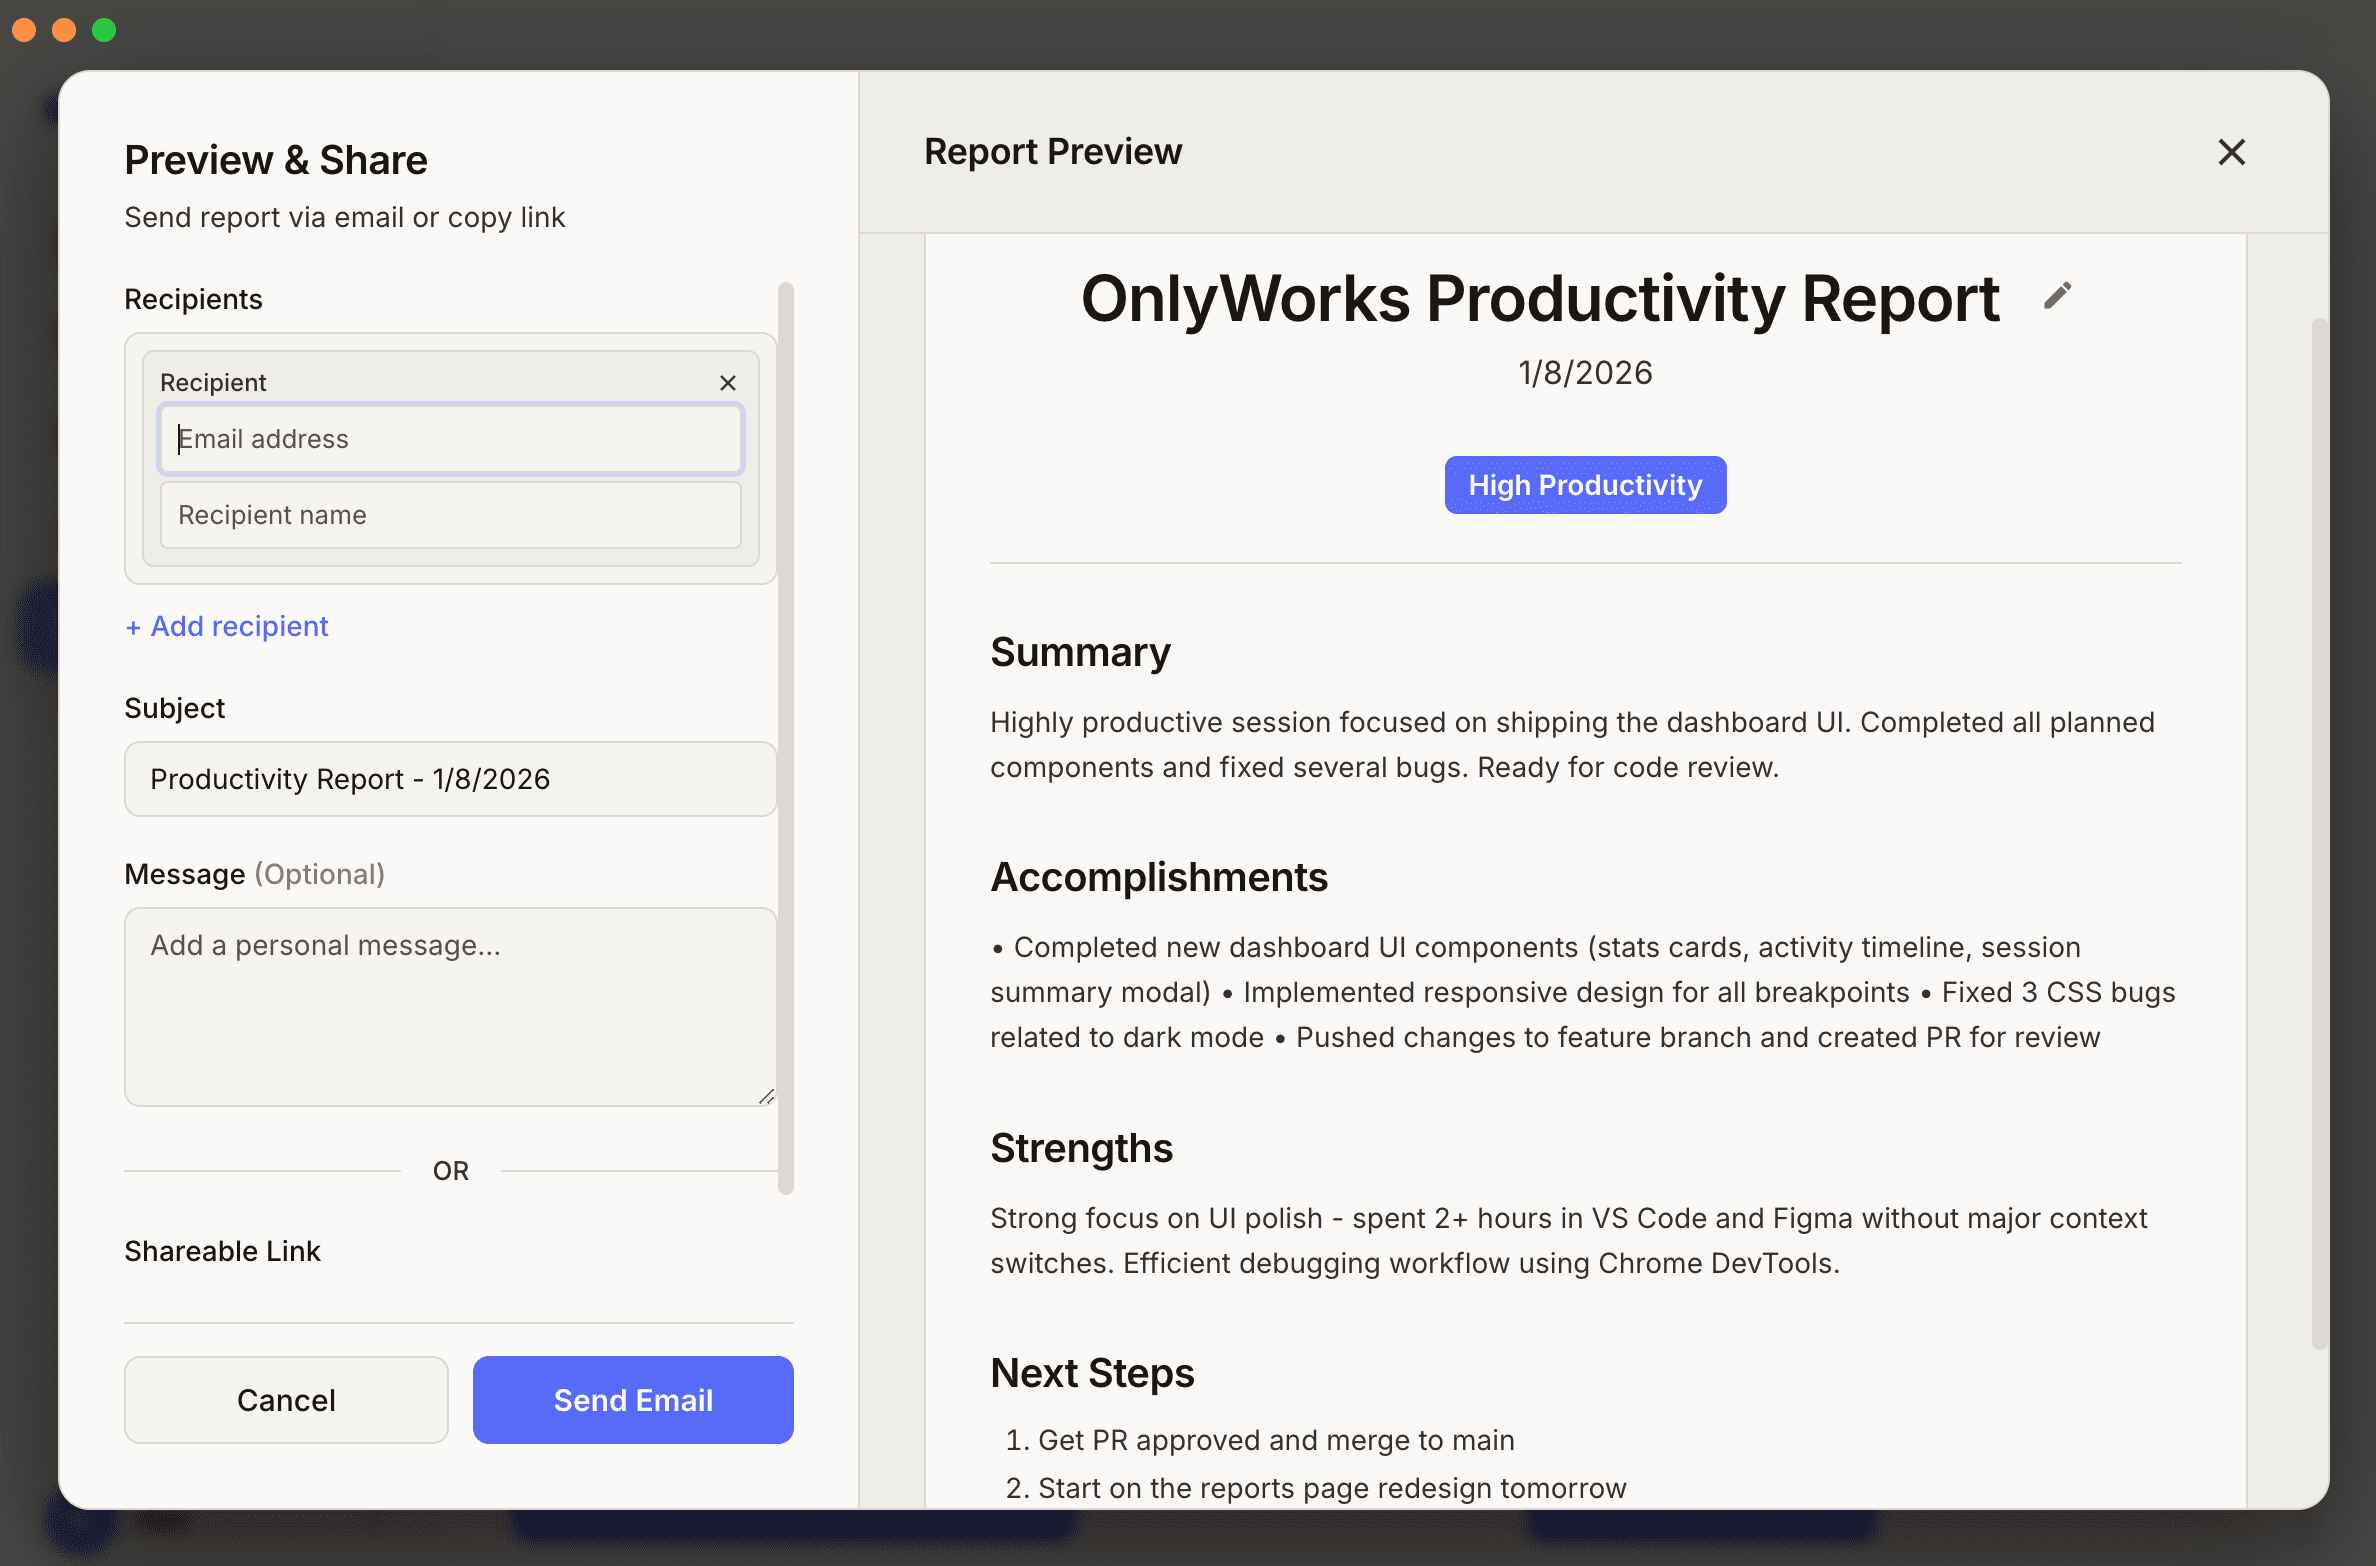The width and height of the screenshot is (2376, 1566).
Task: Click the yellow minimize traffic light button
Action: [x=66, y=29]
